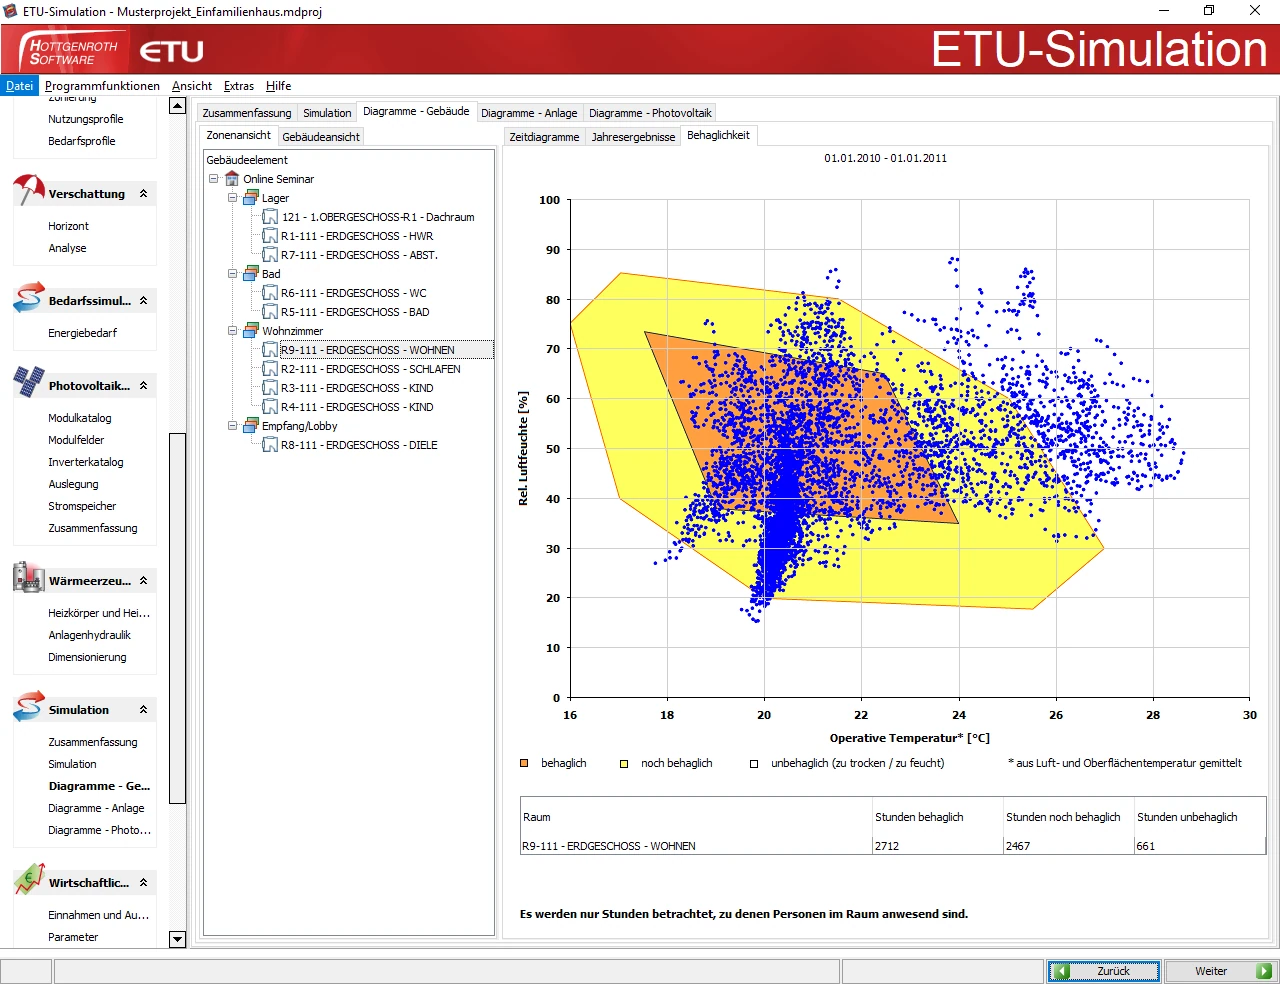Click the Simulation section icon in sidebar
The width and height of the screenshot is (1280, 984).
tap(29, 706)
